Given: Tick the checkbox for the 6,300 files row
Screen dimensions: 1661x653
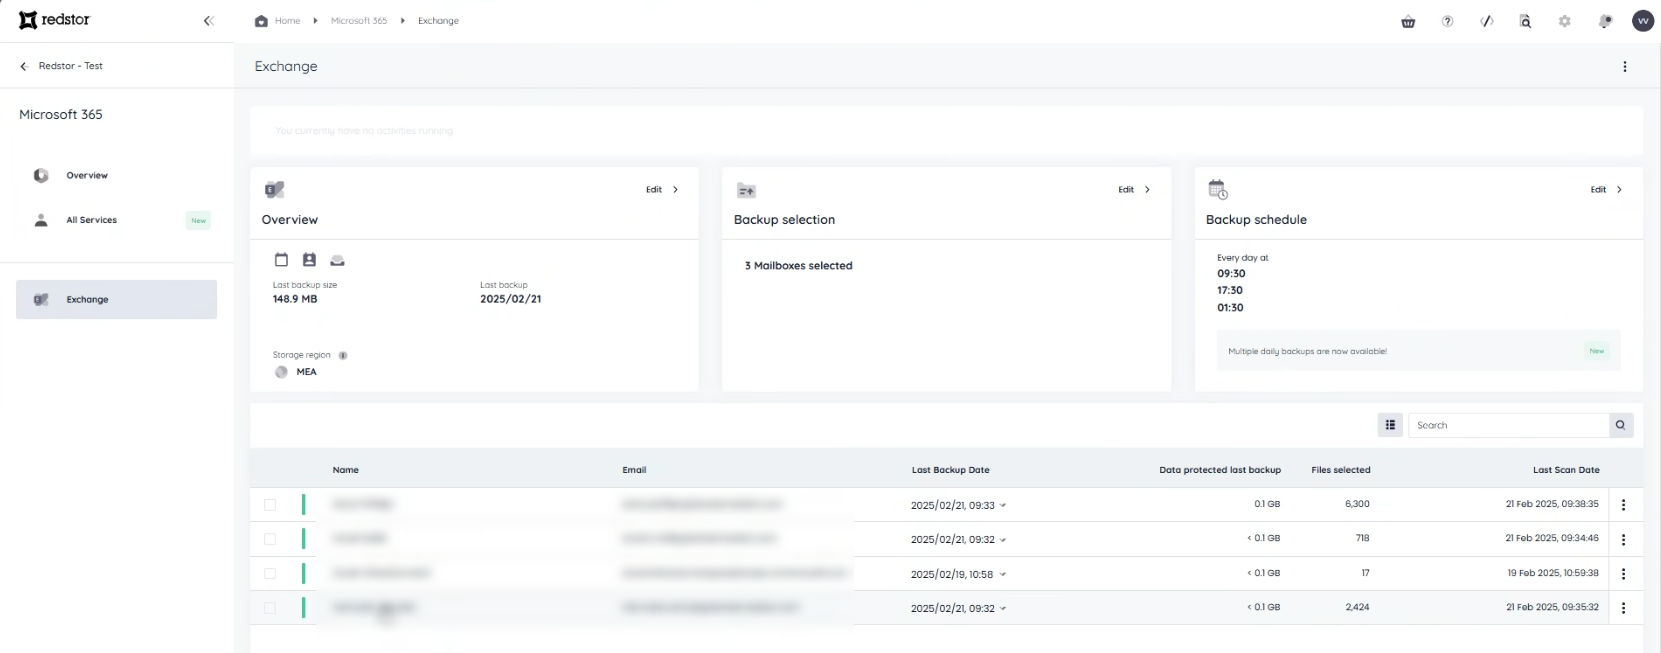Looking at the screenshot, I should (270, 505).
